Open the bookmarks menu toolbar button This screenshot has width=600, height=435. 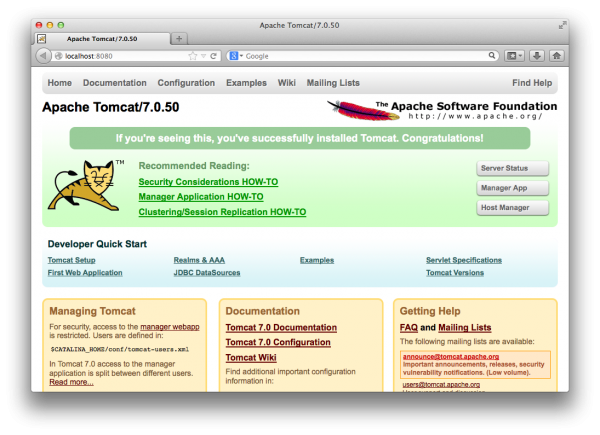click(x=514, y=56)
